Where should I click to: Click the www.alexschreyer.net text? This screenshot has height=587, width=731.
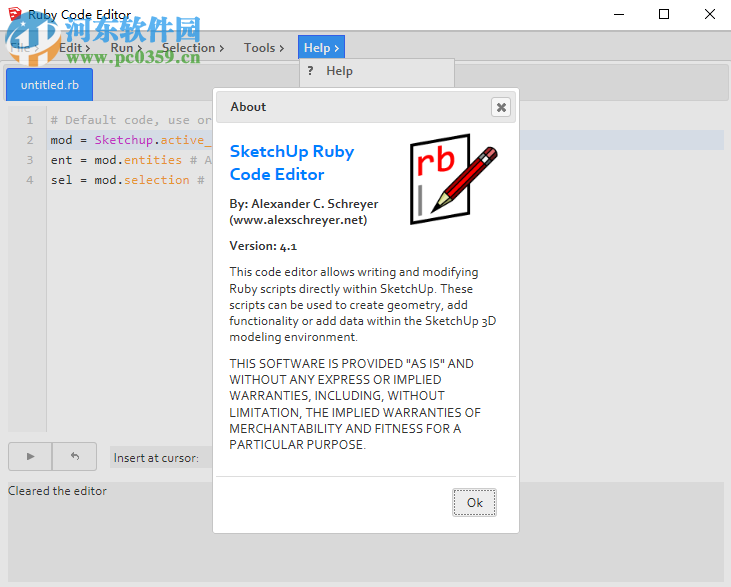point(298,220)
